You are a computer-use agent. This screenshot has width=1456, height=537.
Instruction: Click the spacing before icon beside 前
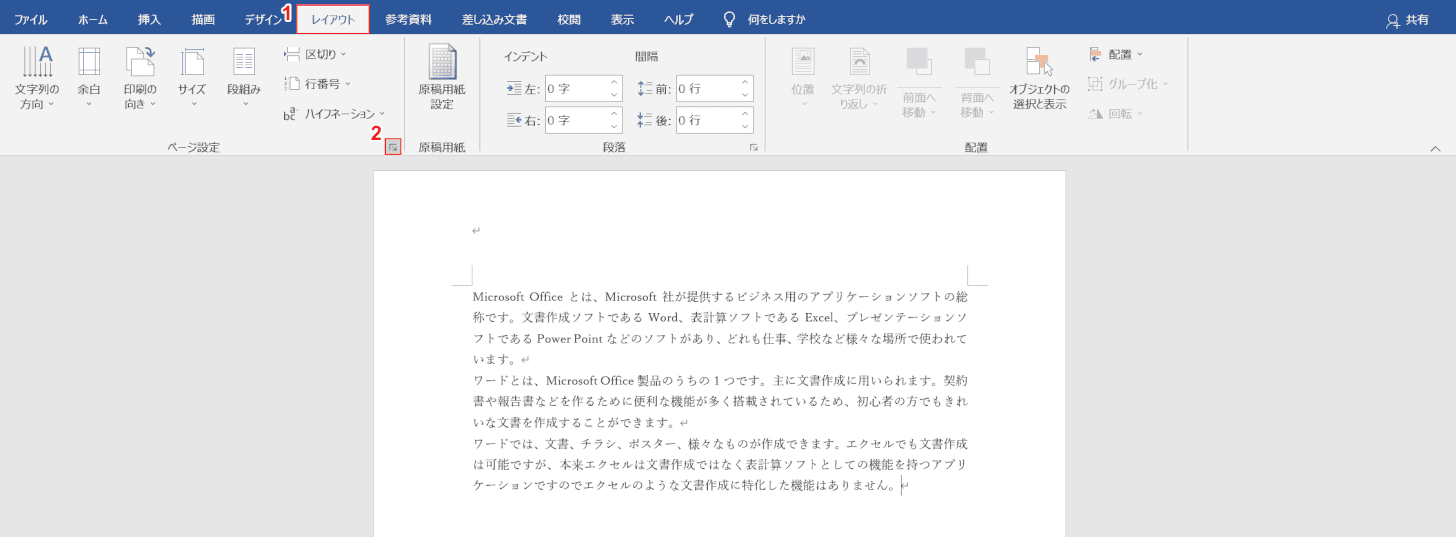645,89
